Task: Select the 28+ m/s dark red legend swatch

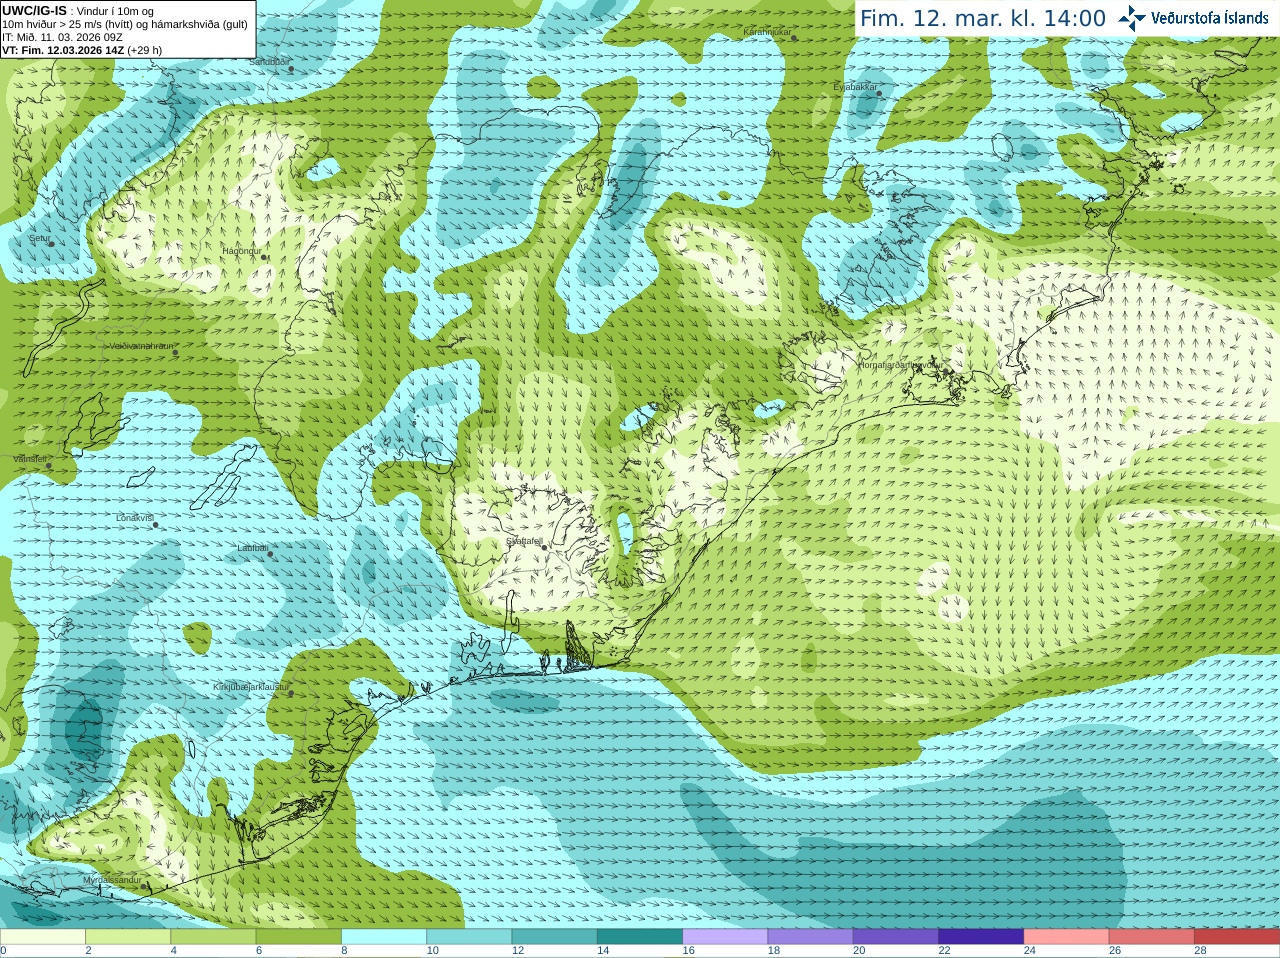Action: pyautogui.click(x=1237, y=937)
